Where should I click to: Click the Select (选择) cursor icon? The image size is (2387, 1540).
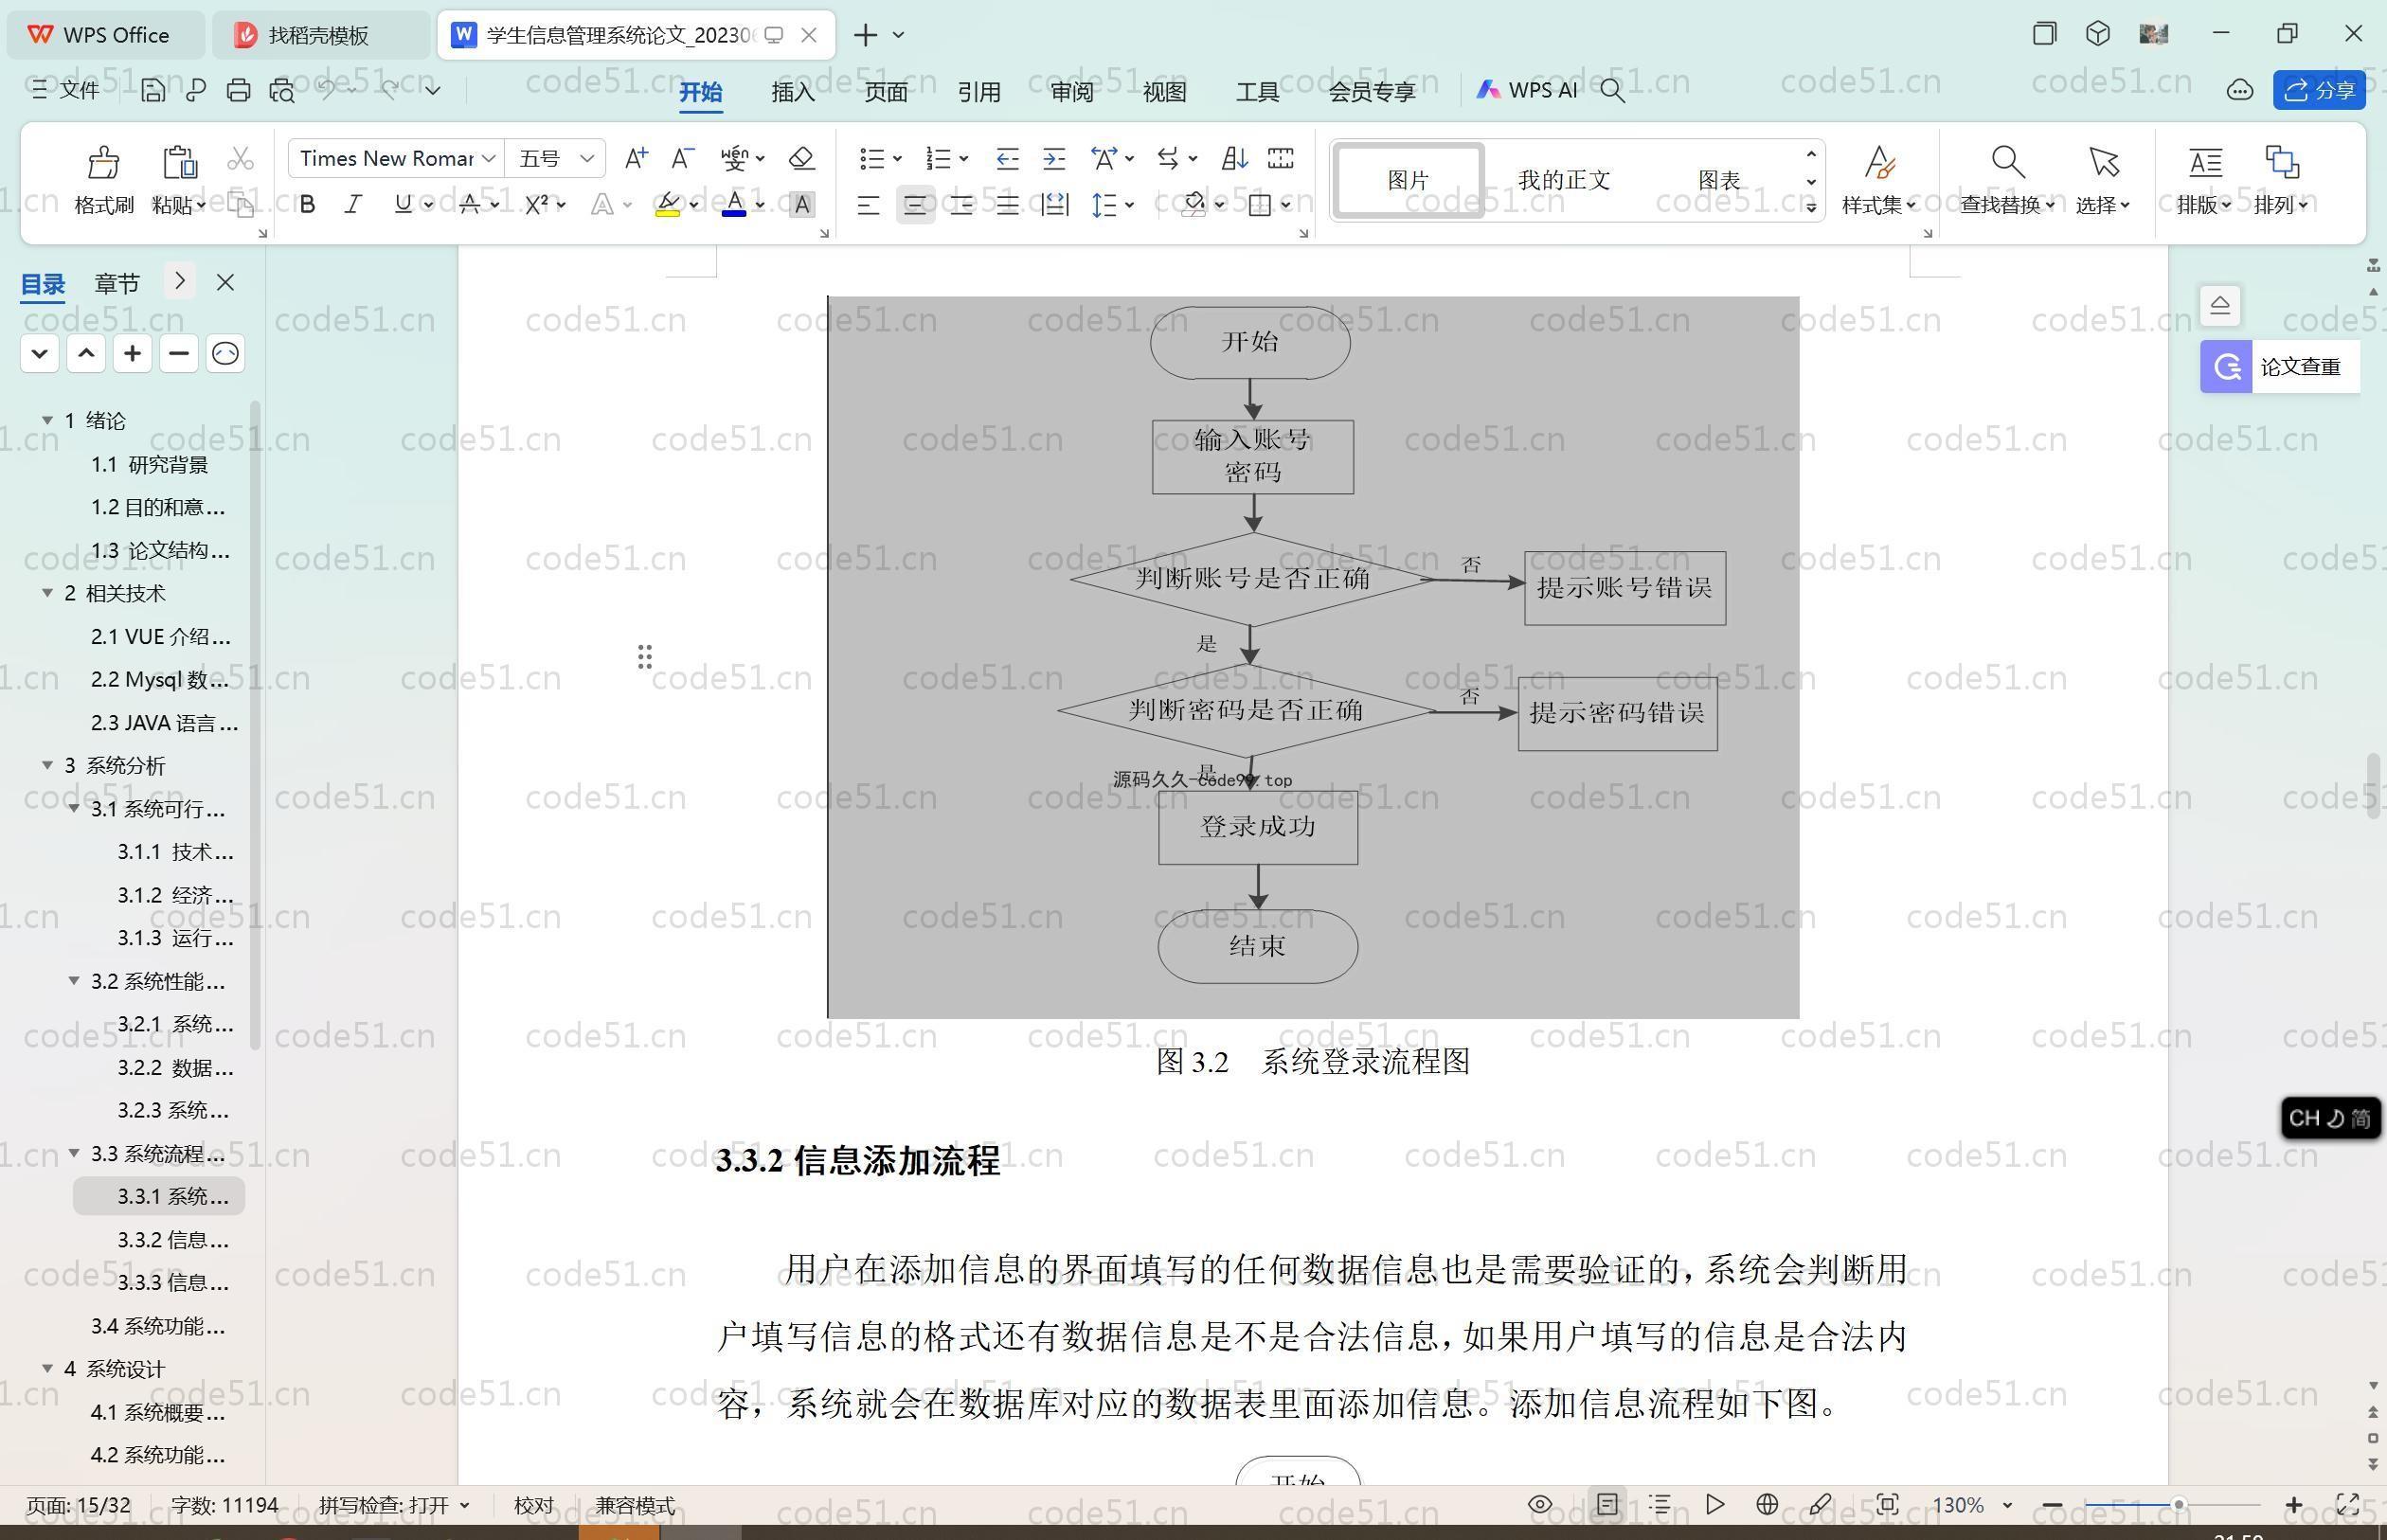[x=2103, y=161]
